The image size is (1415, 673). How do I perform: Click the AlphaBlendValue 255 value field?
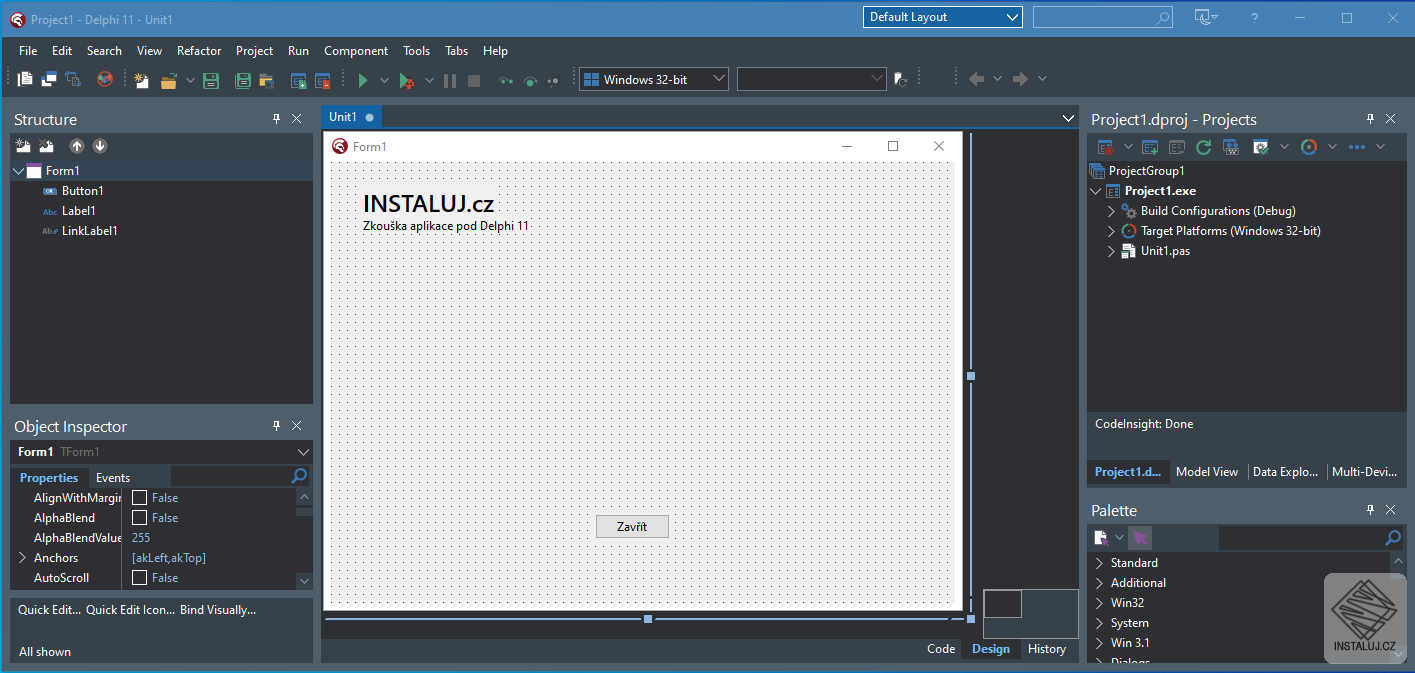pyautogui.click(x=212, y=537)
